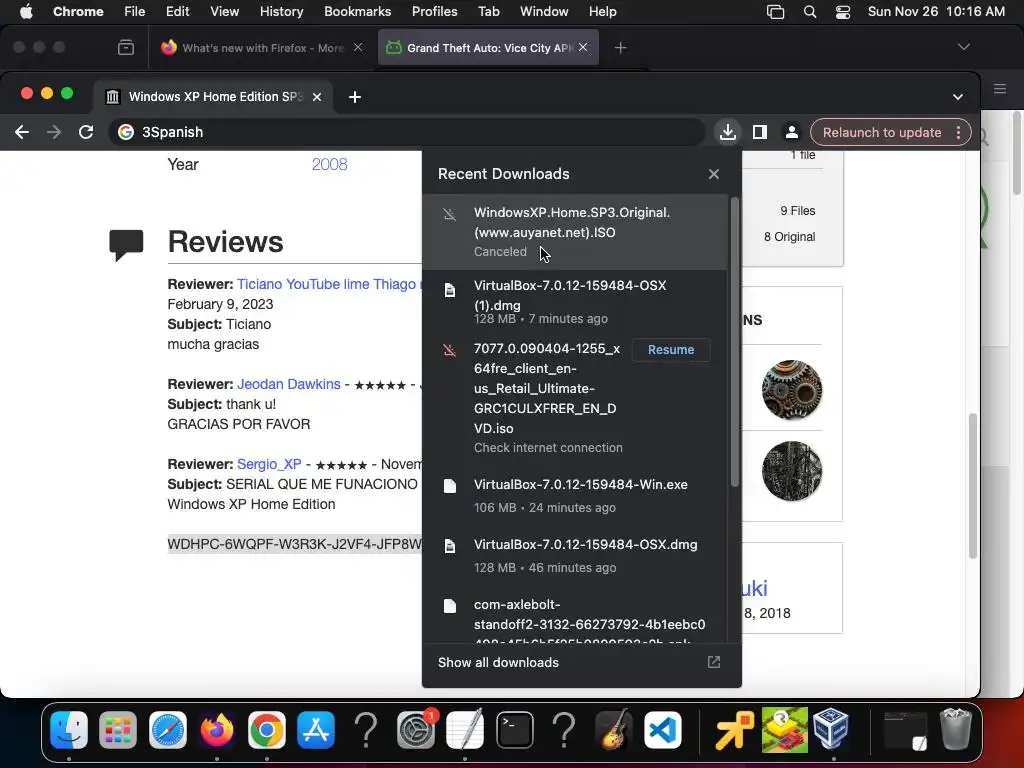Click file icon of VirtualBox-OSX.dmg 46 minutes ago
The width and height of the screenshot is (1024, 768).
450,546
